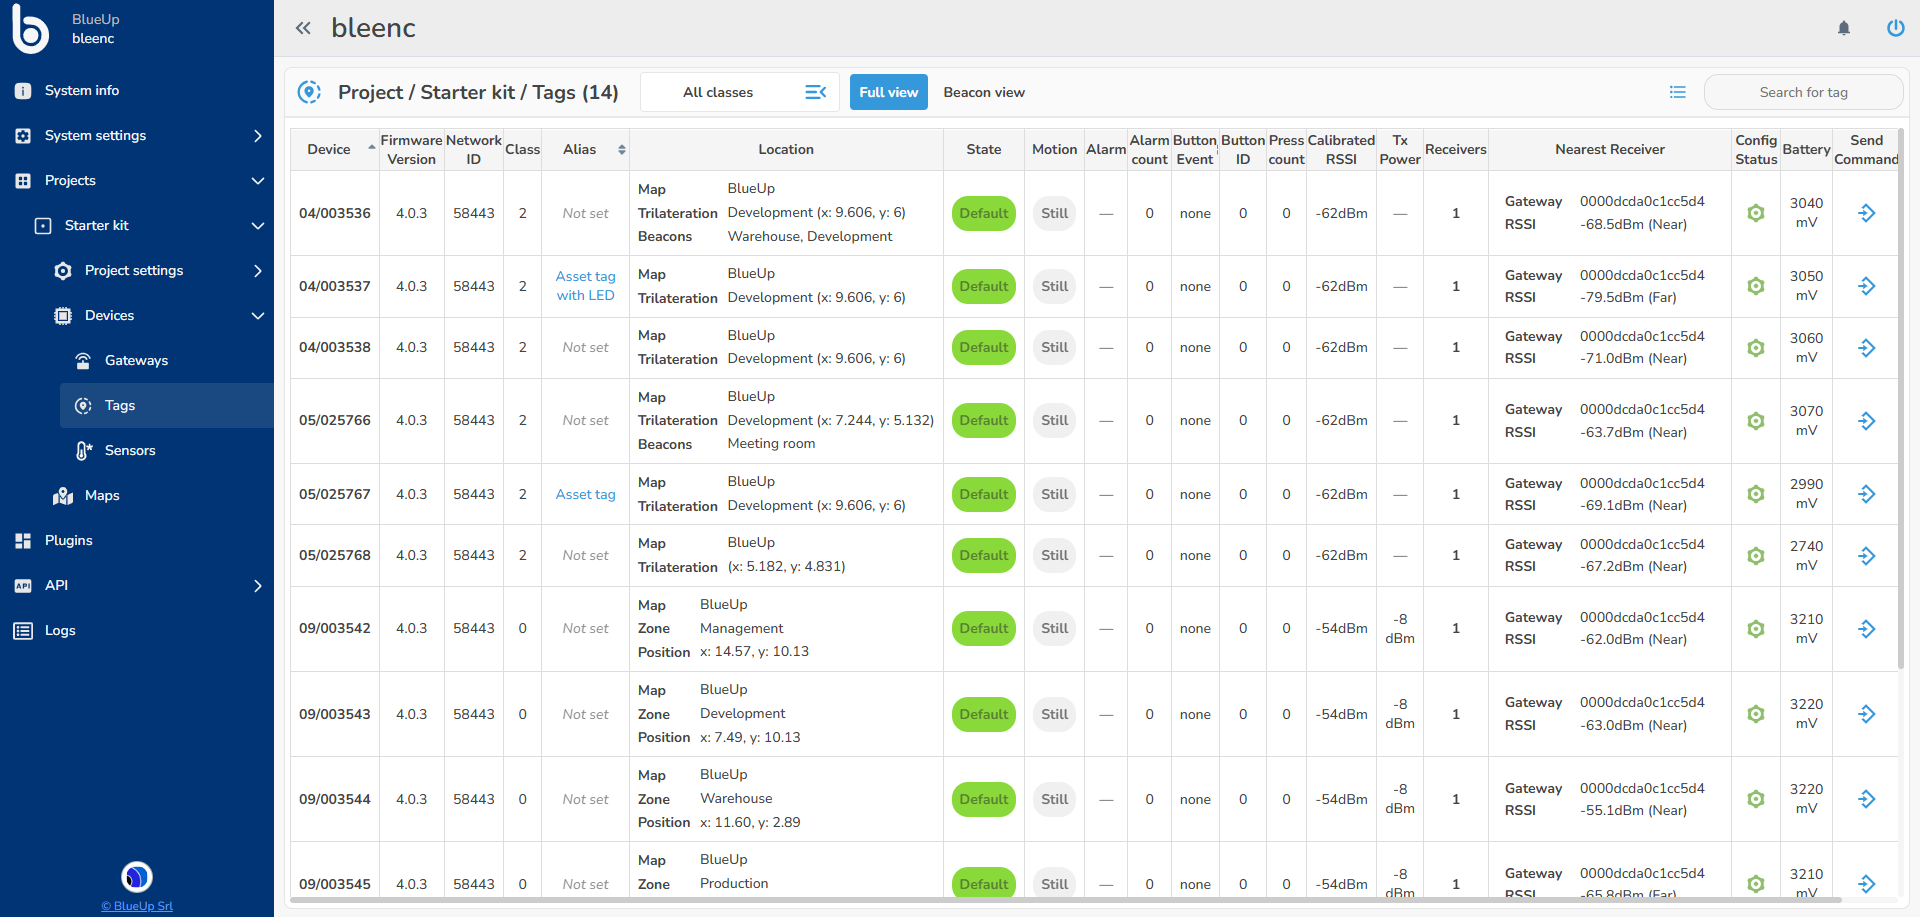Open the All classes filter dropdown
This screenshot has height=917, width=1920.
coord(740,92)
